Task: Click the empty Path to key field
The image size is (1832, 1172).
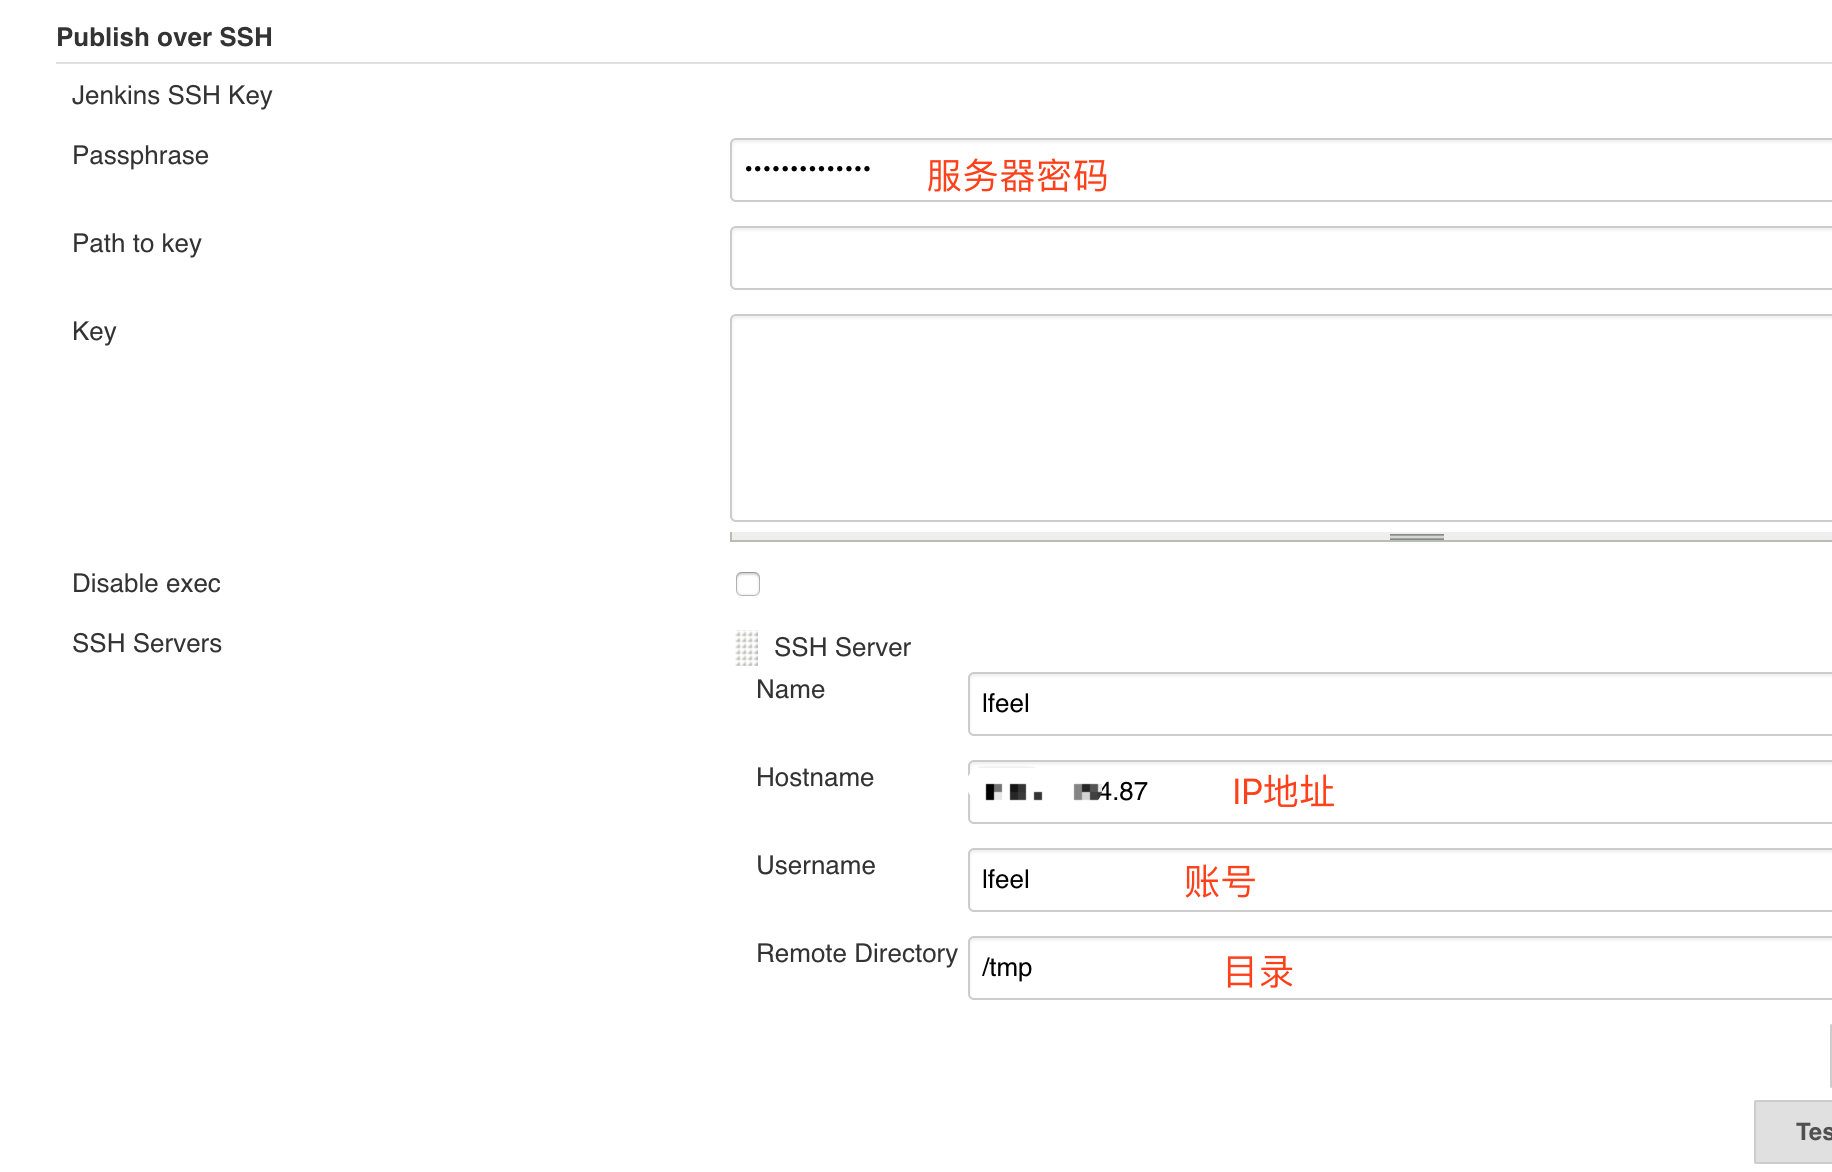Action: (x=1100, y=258)
